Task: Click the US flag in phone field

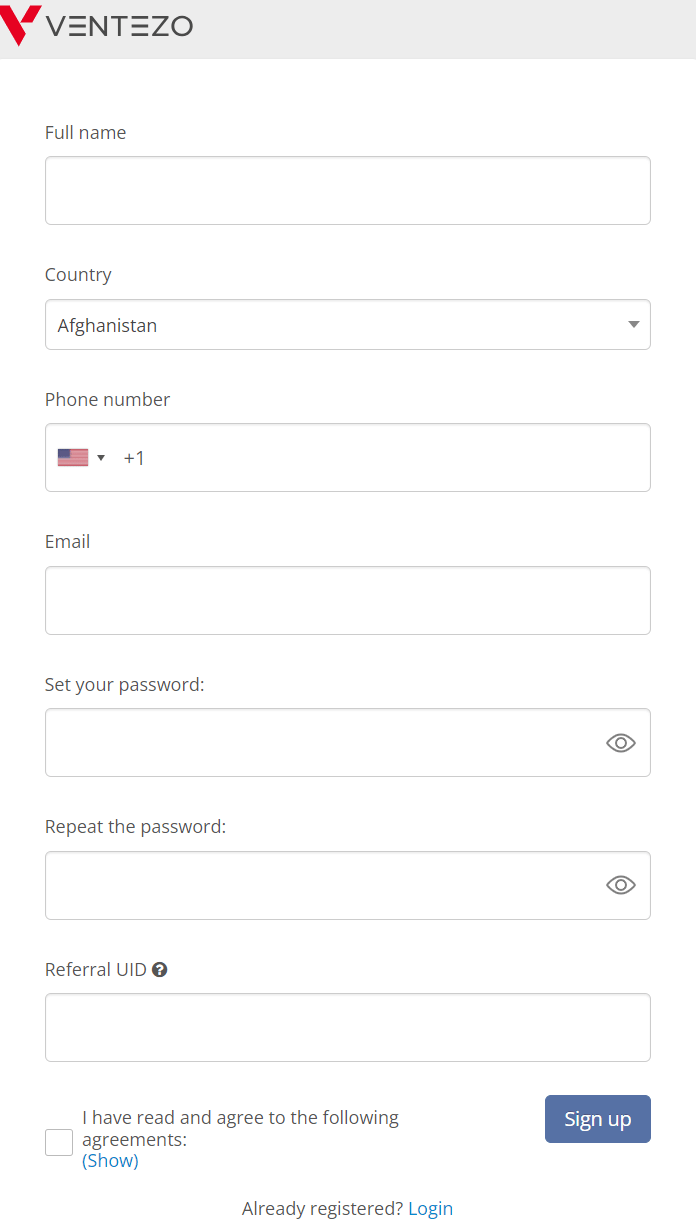Action: point(73,458)
